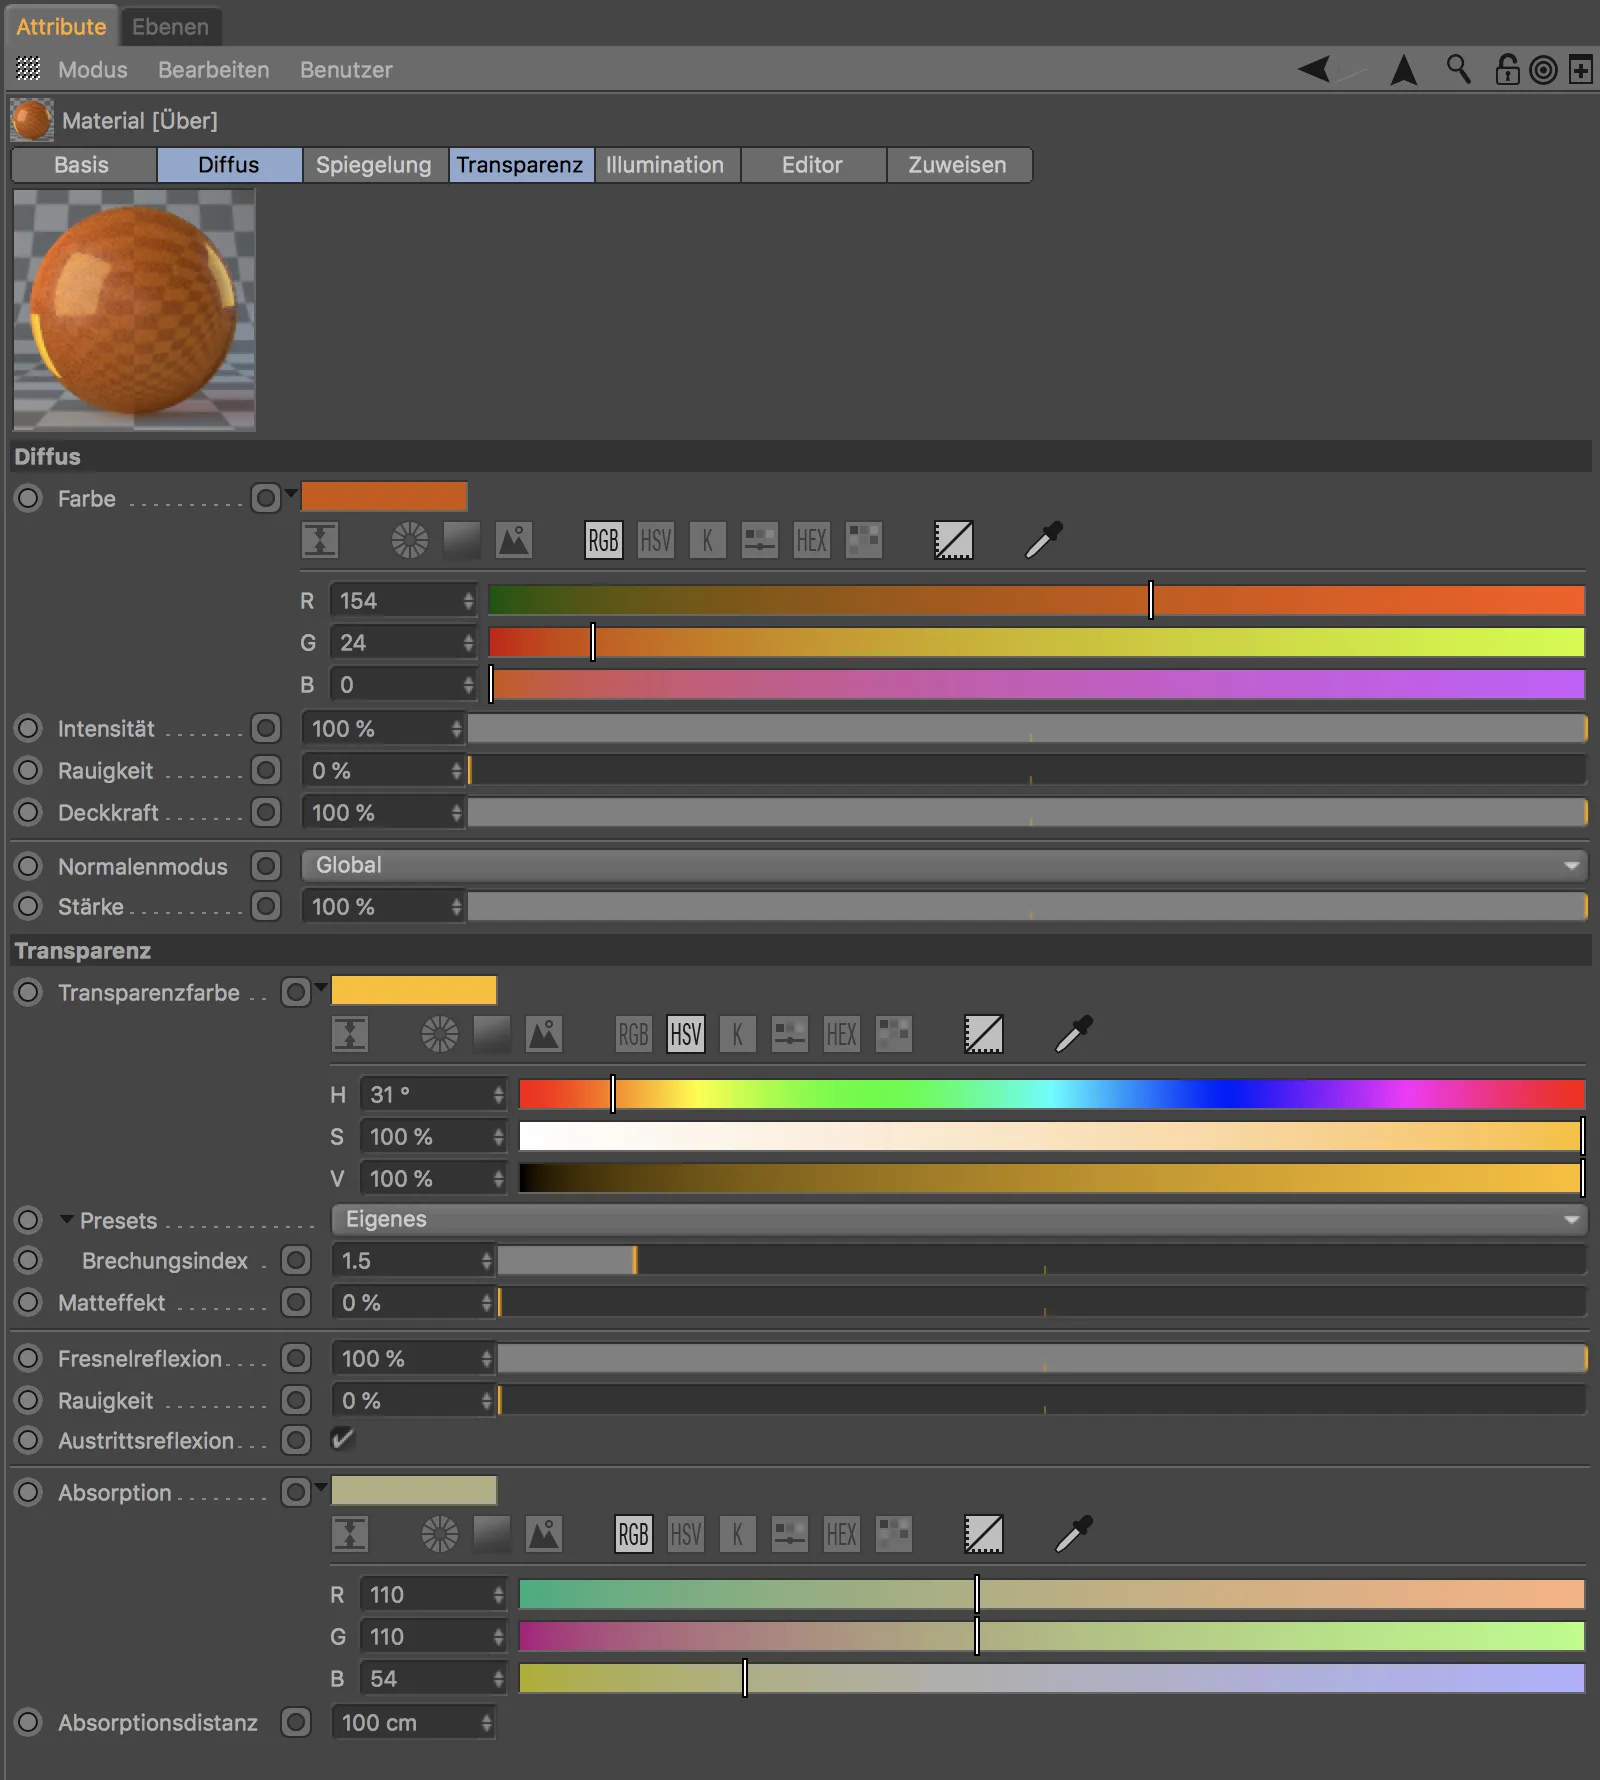The height and width of the screenshot is (1780, 1600).
Task: Open the Normalenmodus Global dropdown
Action: 944,865
